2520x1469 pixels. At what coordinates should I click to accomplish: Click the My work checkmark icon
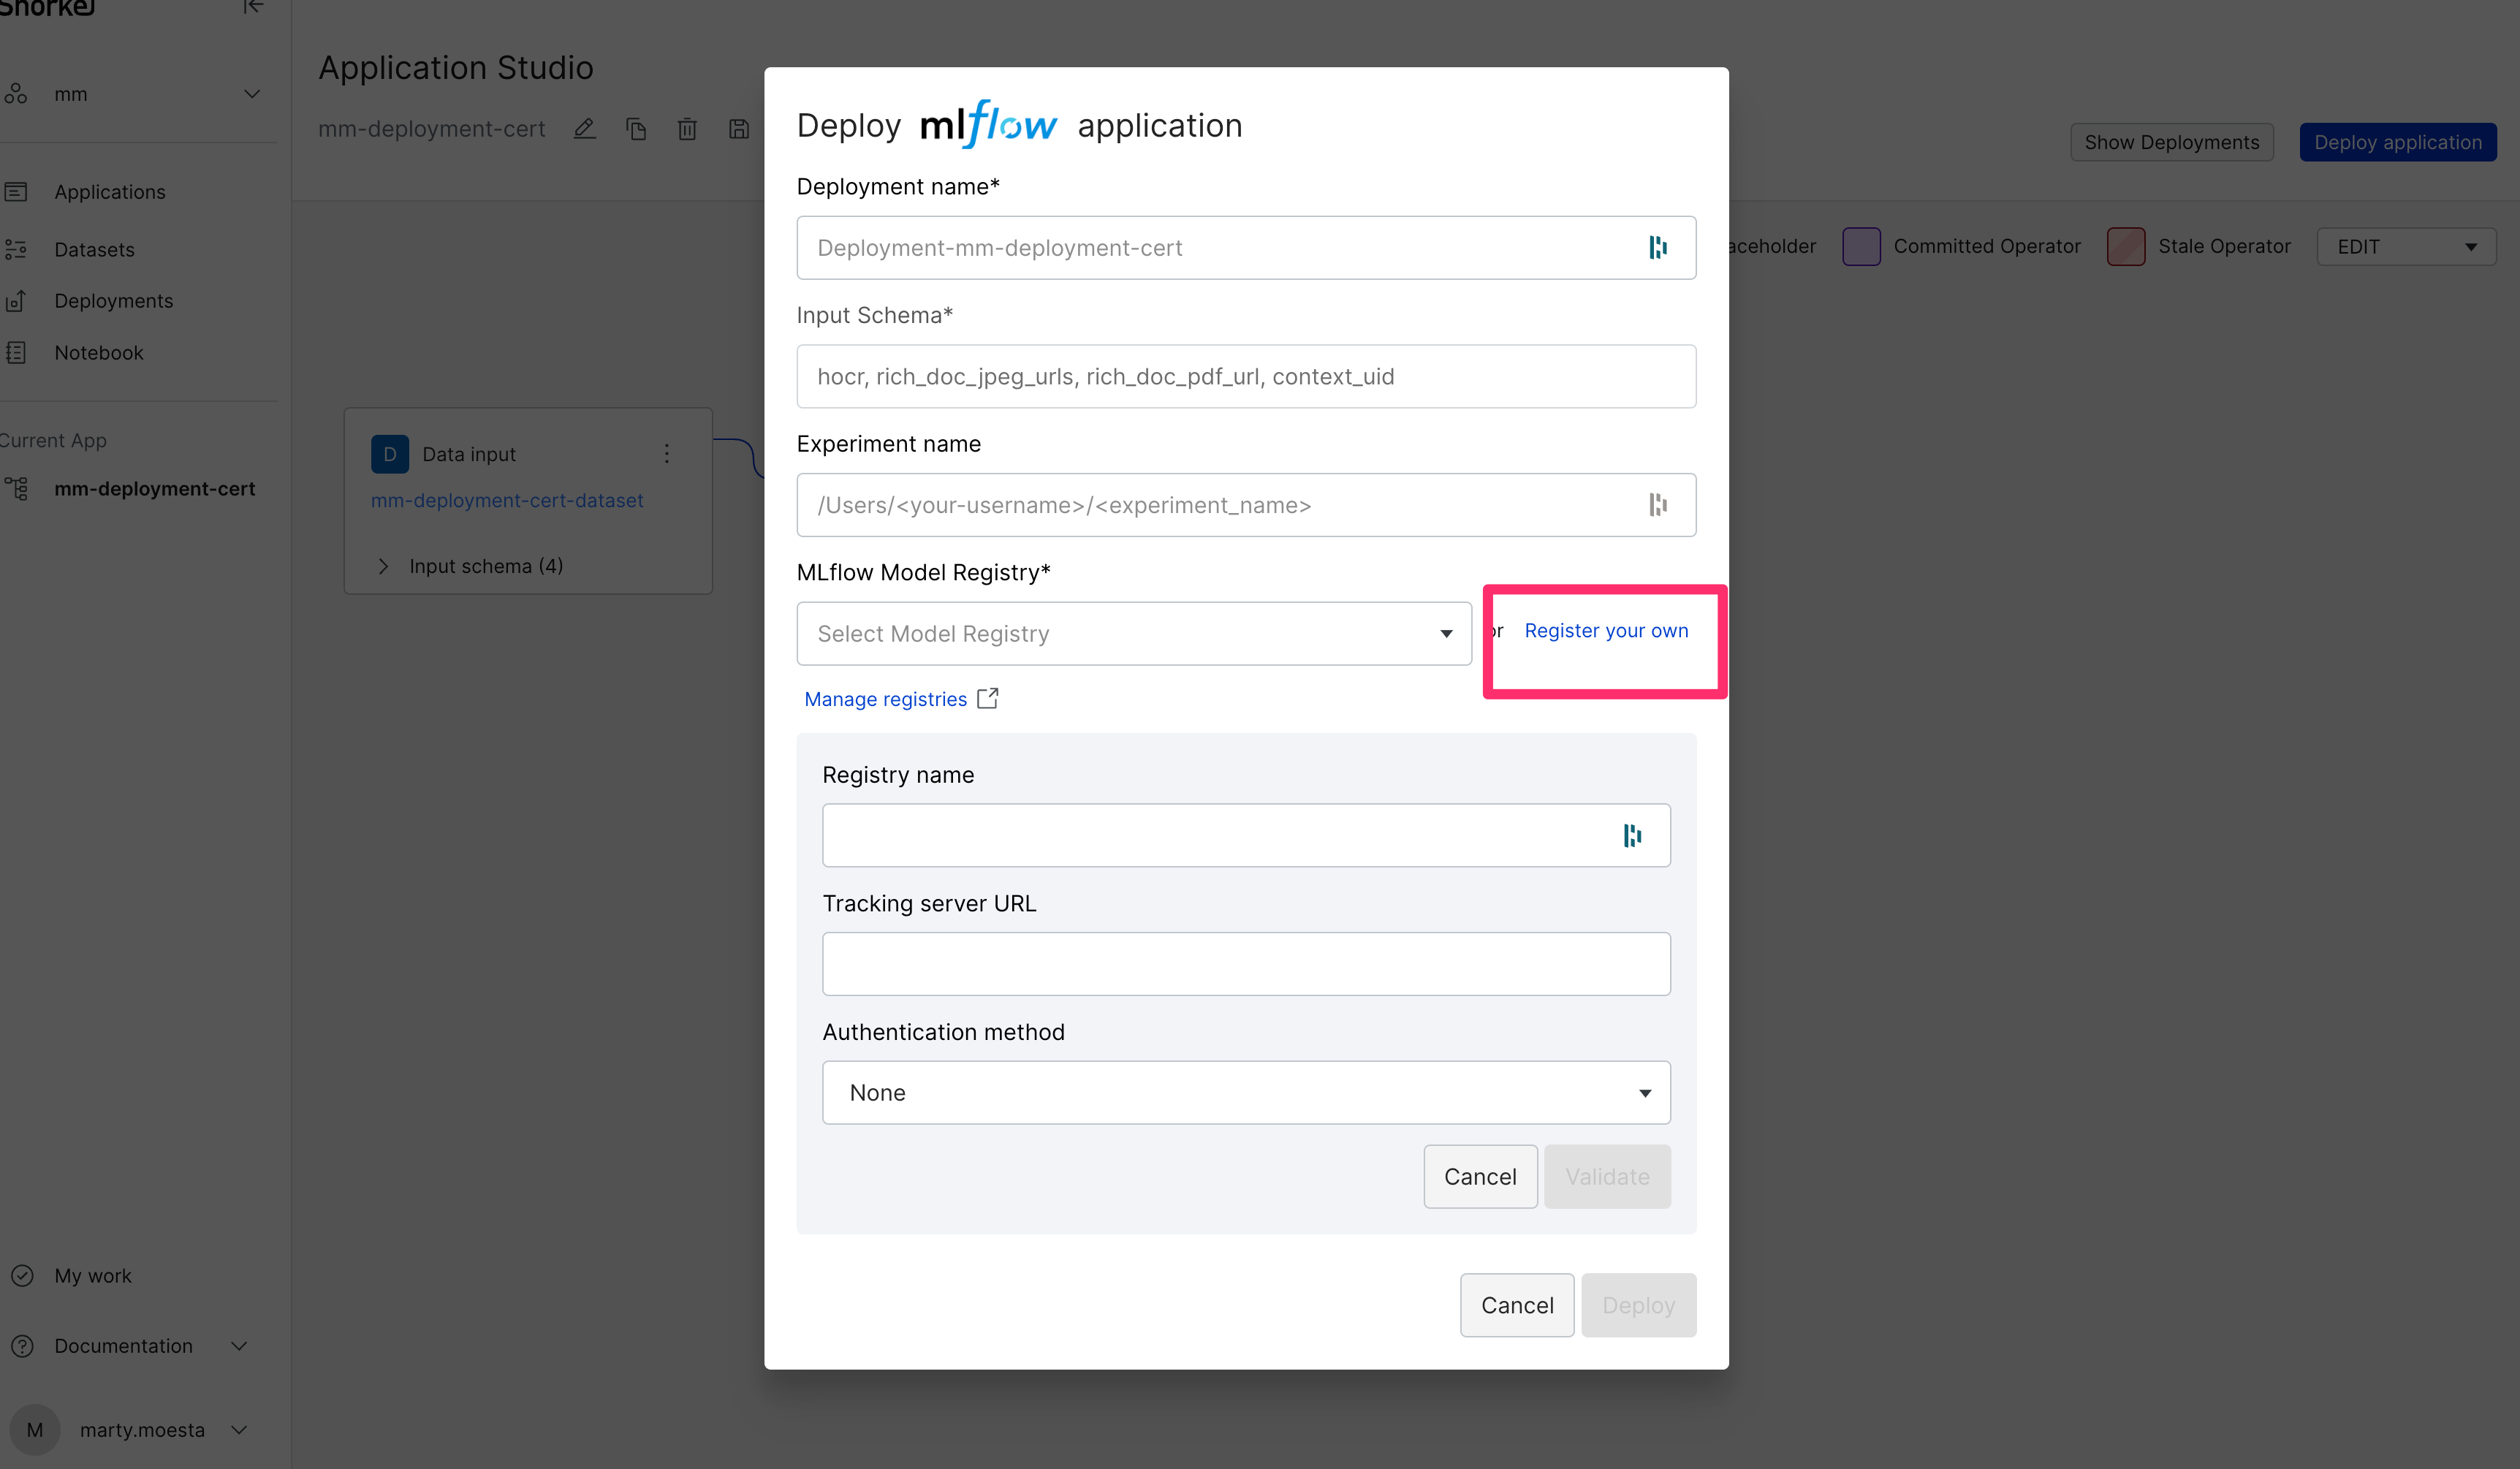click(x=22, y=1276)
